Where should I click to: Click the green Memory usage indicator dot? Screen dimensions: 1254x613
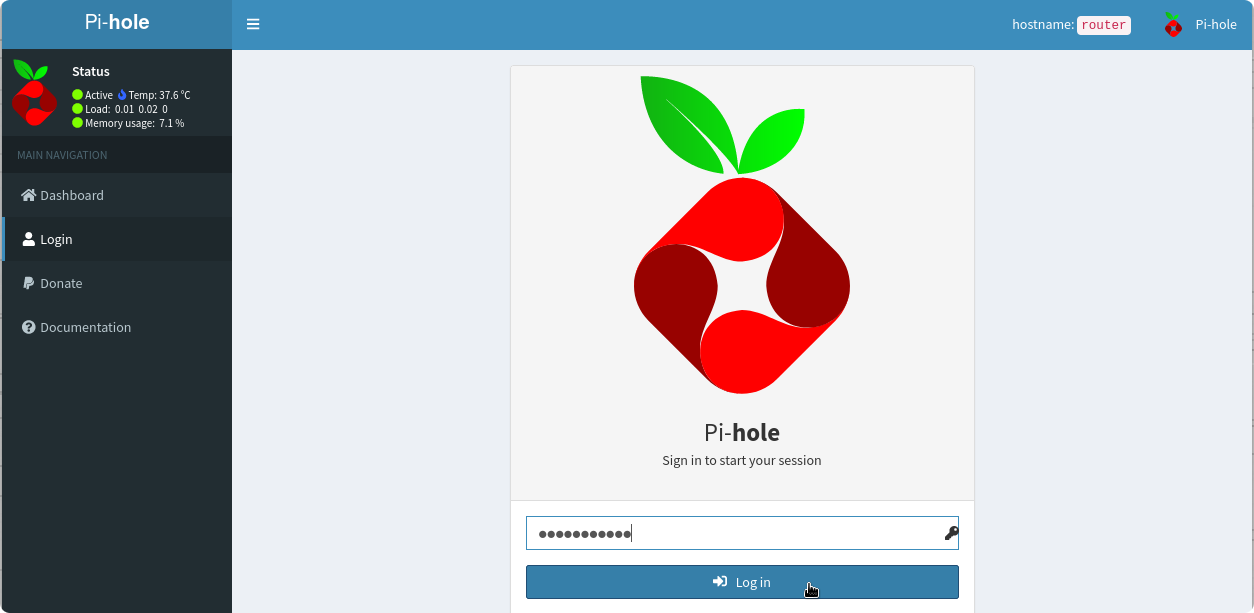point(77,123)
